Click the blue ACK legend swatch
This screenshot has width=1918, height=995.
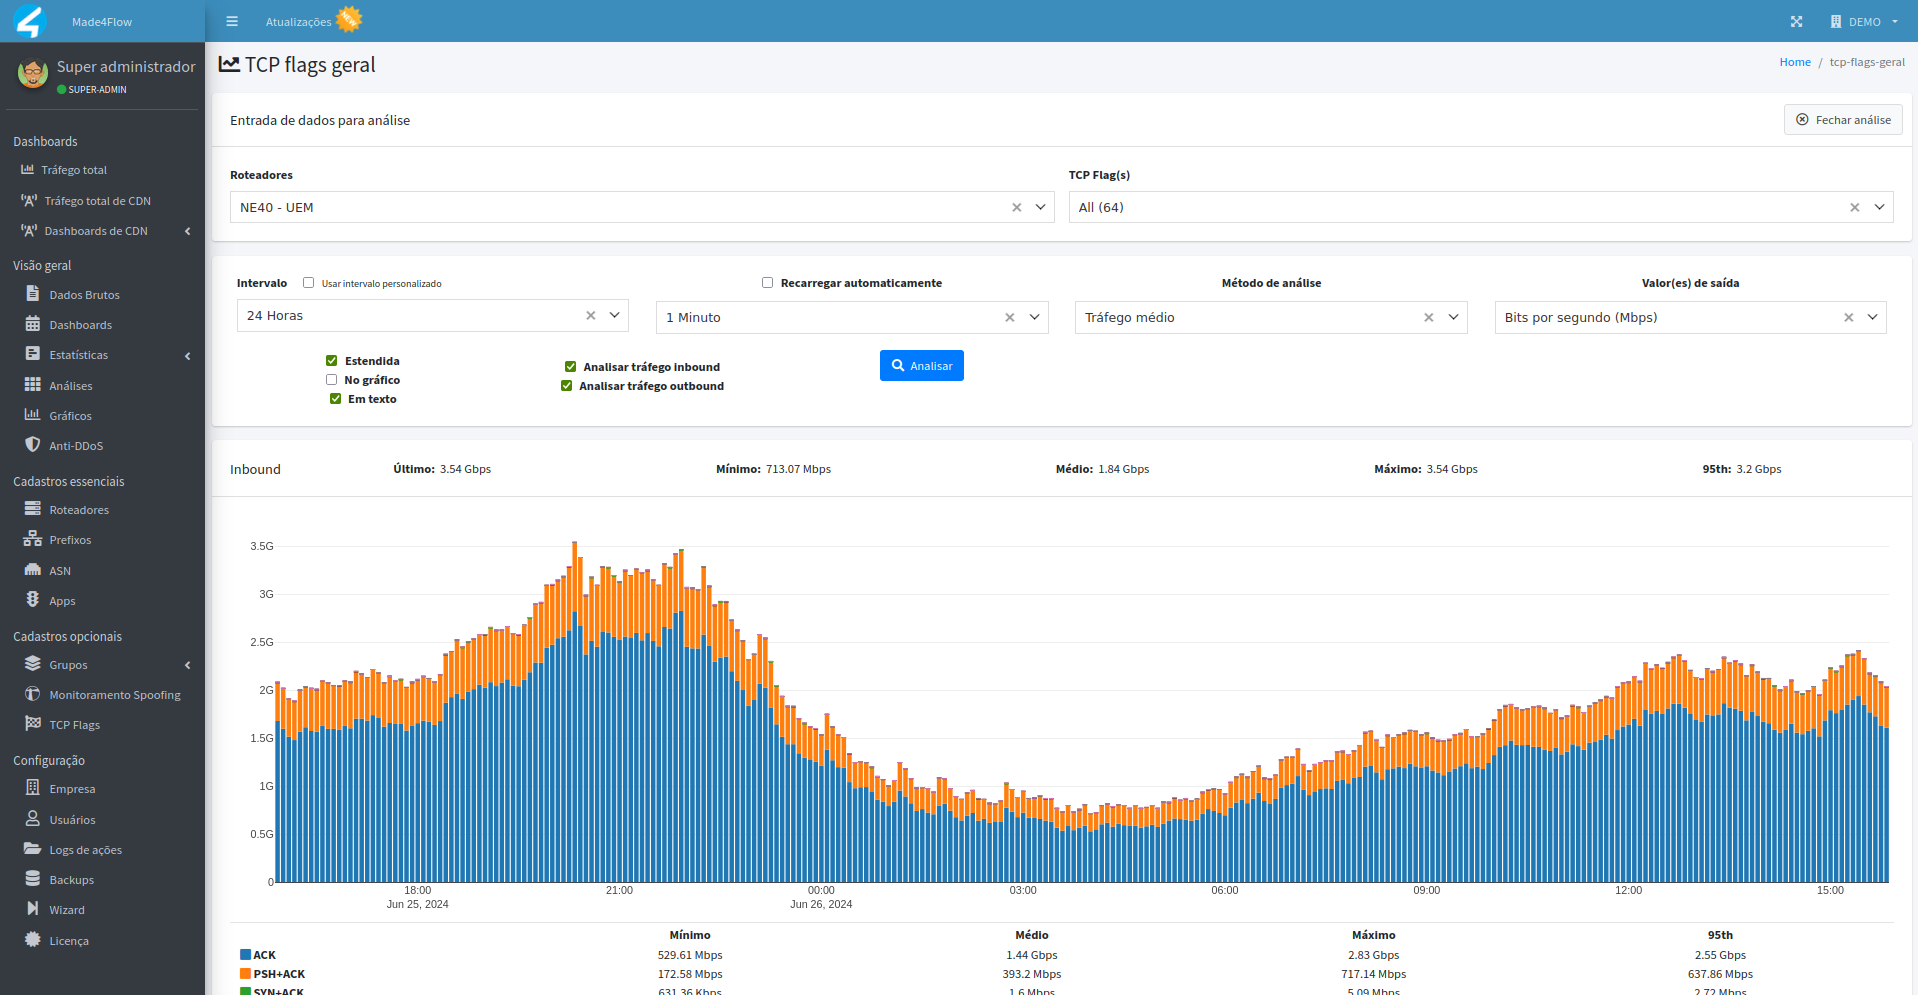[x=245, y=955]
